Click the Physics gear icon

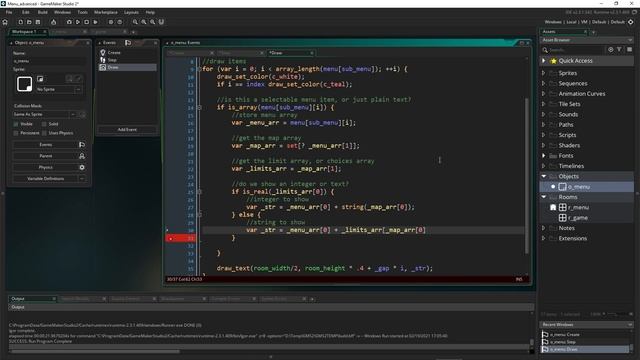click(x=82, y=167)
